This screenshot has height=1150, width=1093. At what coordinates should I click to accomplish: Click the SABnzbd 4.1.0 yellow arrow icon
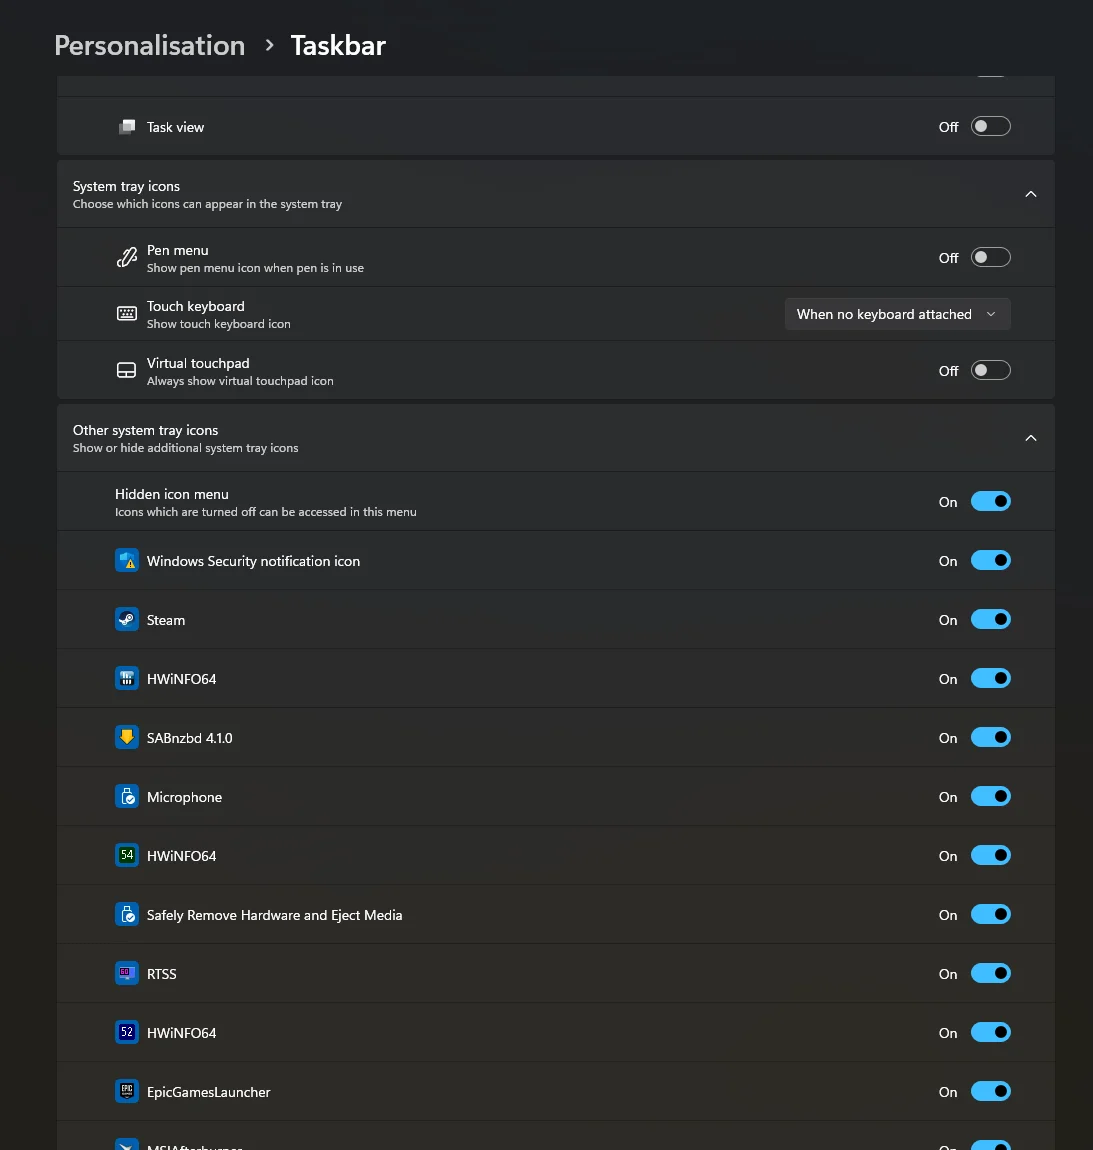pyautogui.click(x=127, y=737)
